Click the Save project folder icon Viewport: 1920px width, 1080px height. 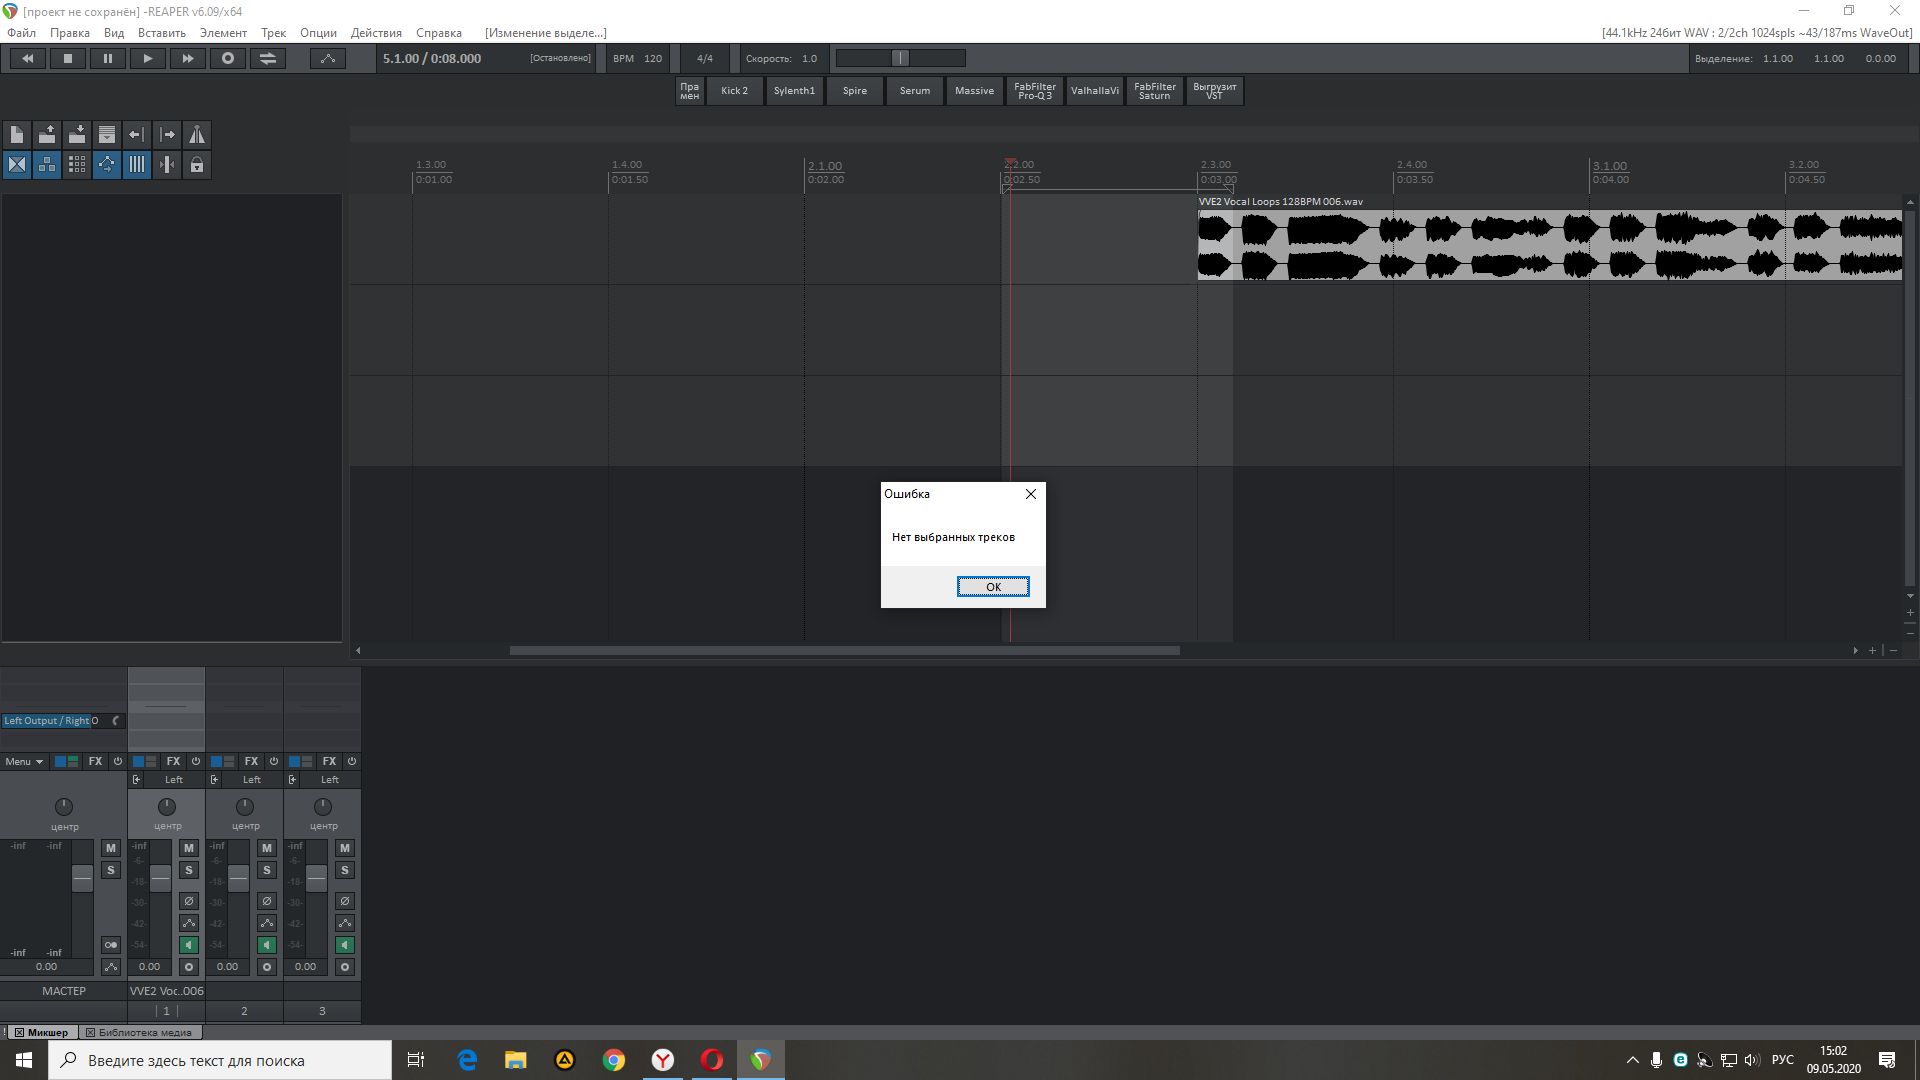[x=77, y=135]
